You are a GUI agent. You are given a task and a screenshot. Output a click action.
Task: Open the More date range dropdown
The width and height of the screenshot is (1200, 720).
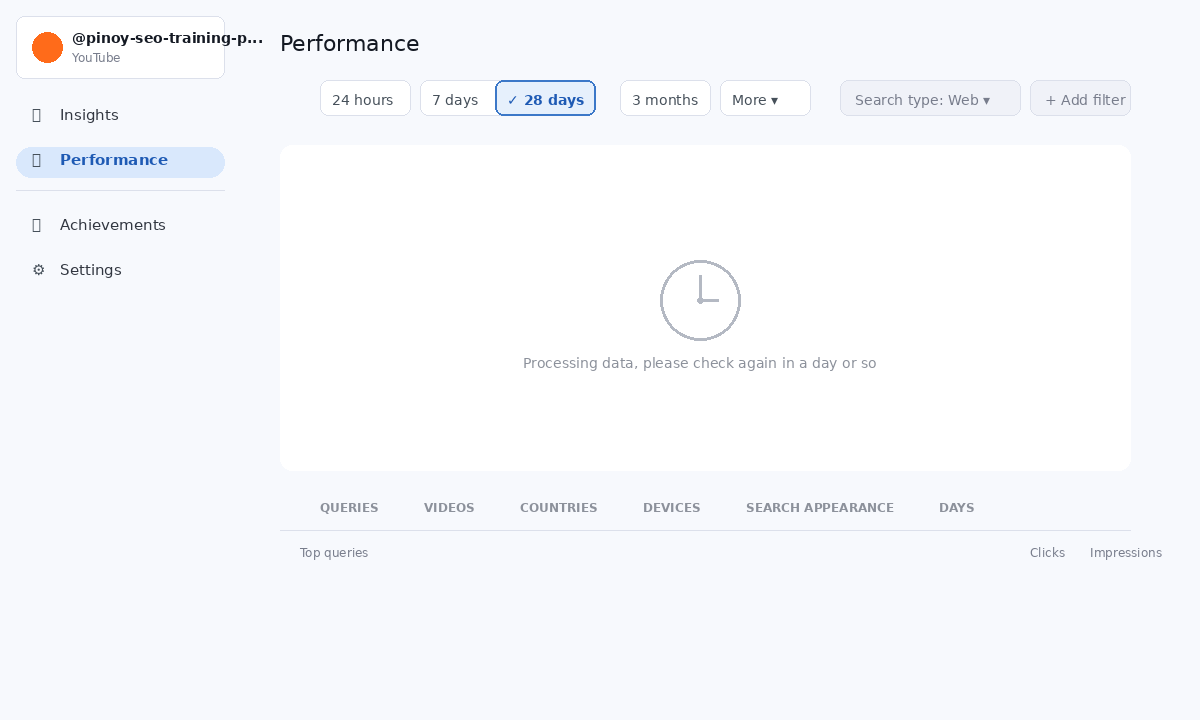[765, 98]
